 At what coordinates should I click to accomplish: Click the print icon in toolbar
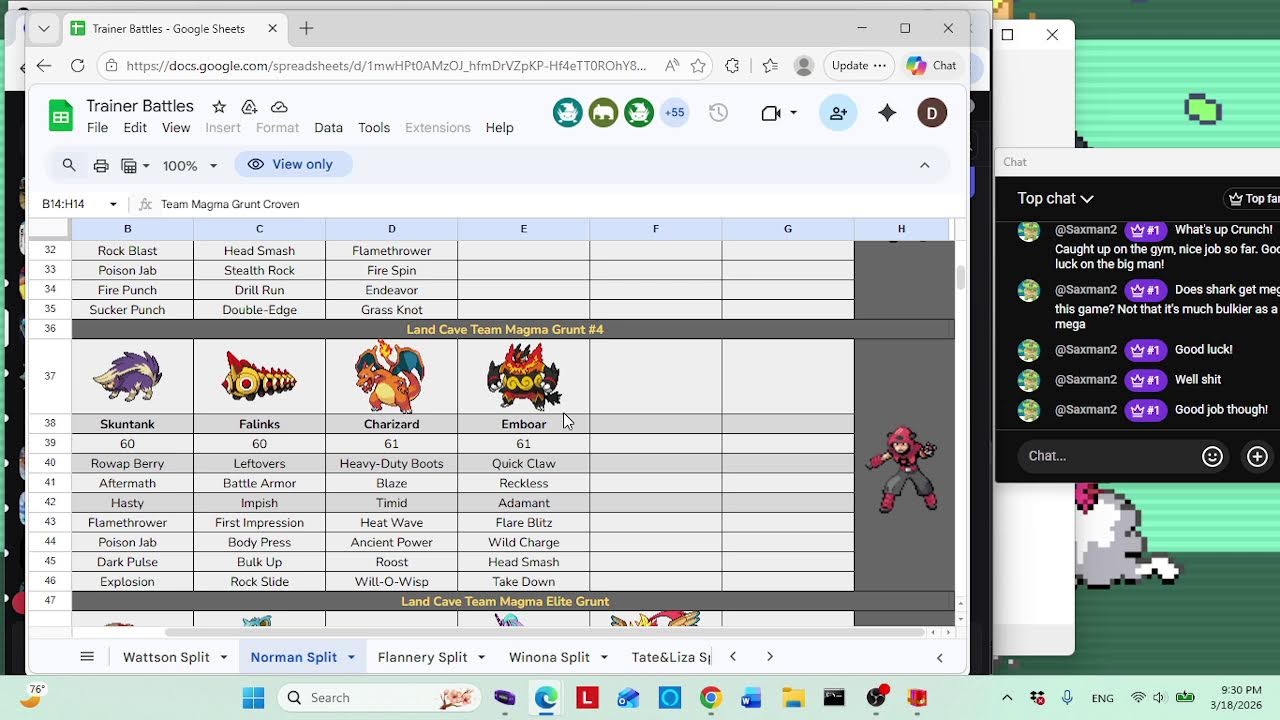click(x=101, y=165)
